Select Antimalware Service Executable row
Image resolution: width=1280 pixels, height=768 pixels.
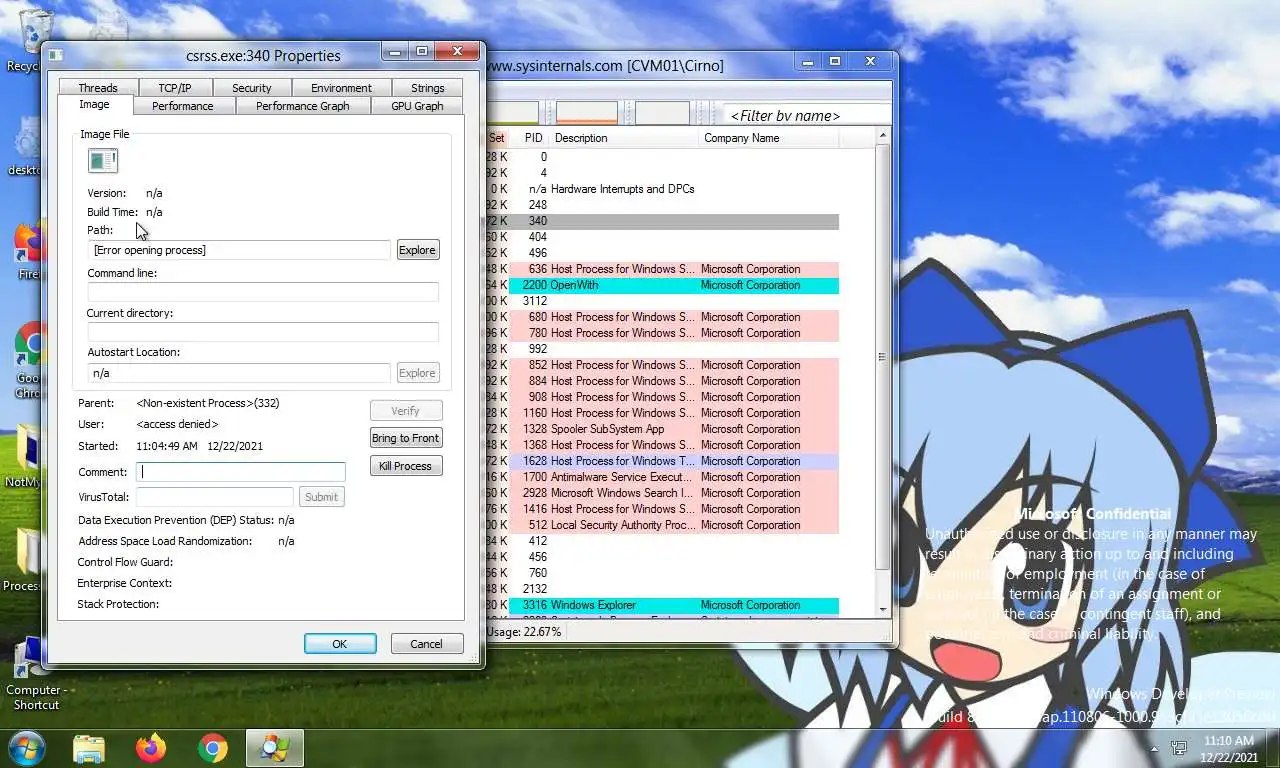point(663,477)
